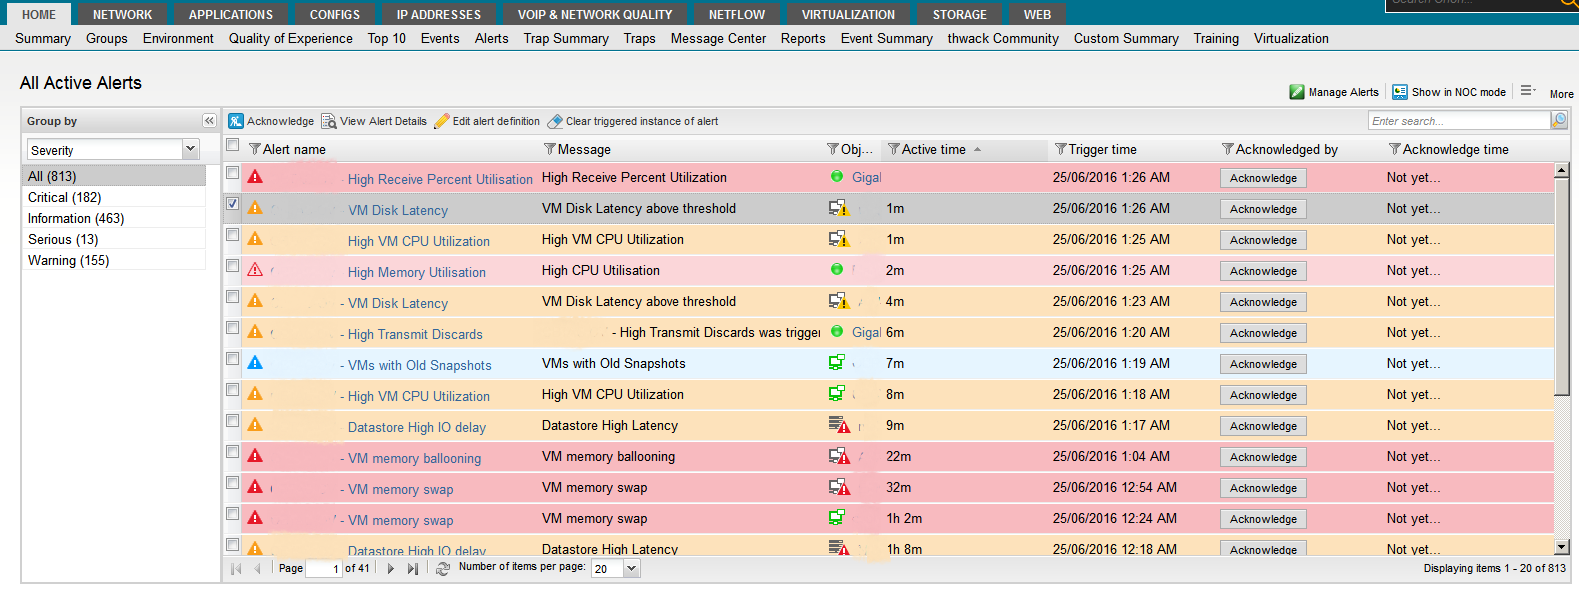
Task: Click the search magnifier icon
Action: (x=1559, y=120)
